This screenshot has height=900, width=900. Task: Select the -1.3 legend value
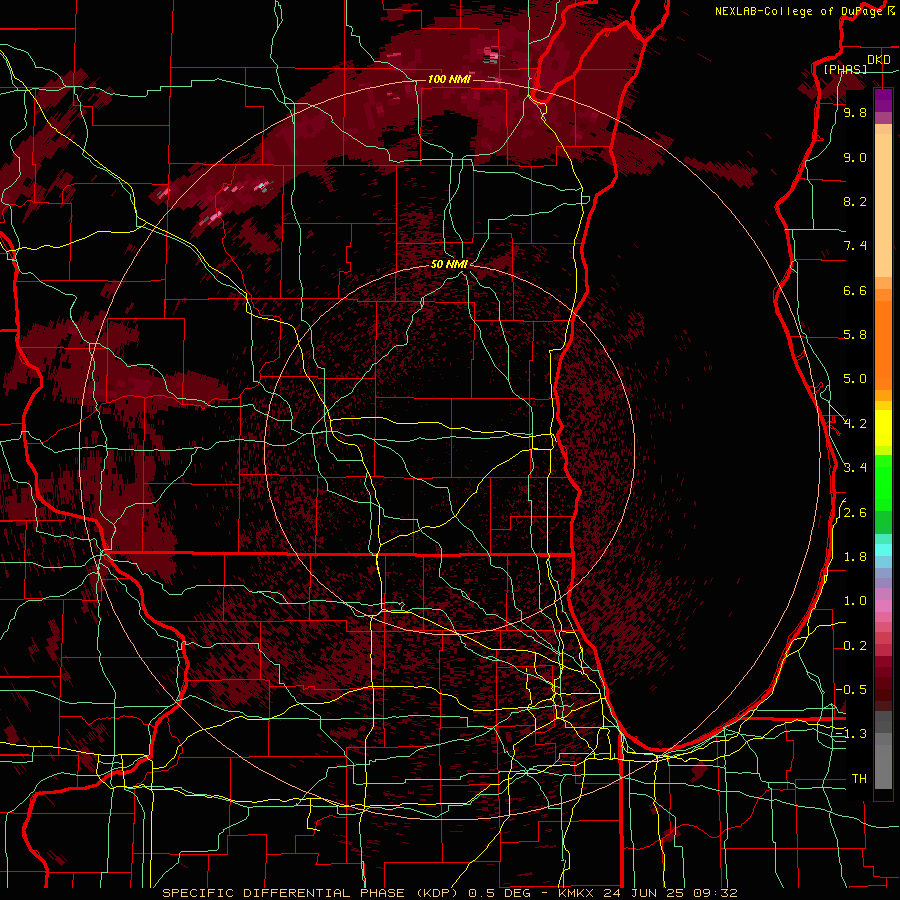tap(852, 734)
